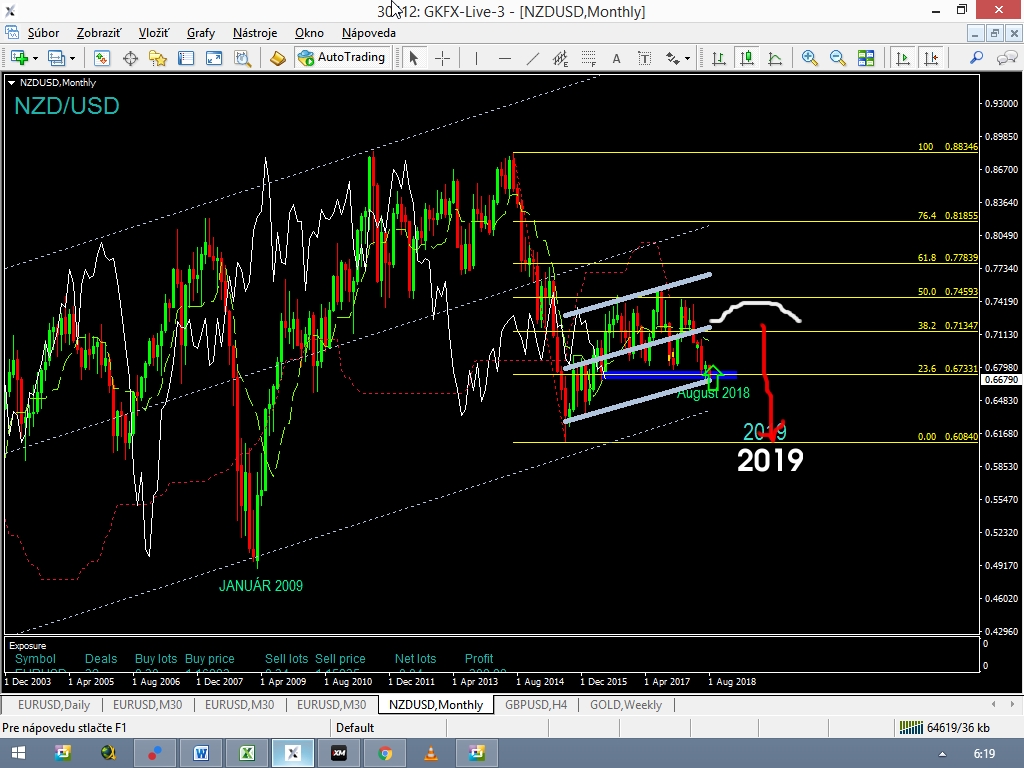Select the NZDUSD,Monthly chart tab

pos(436,705)
